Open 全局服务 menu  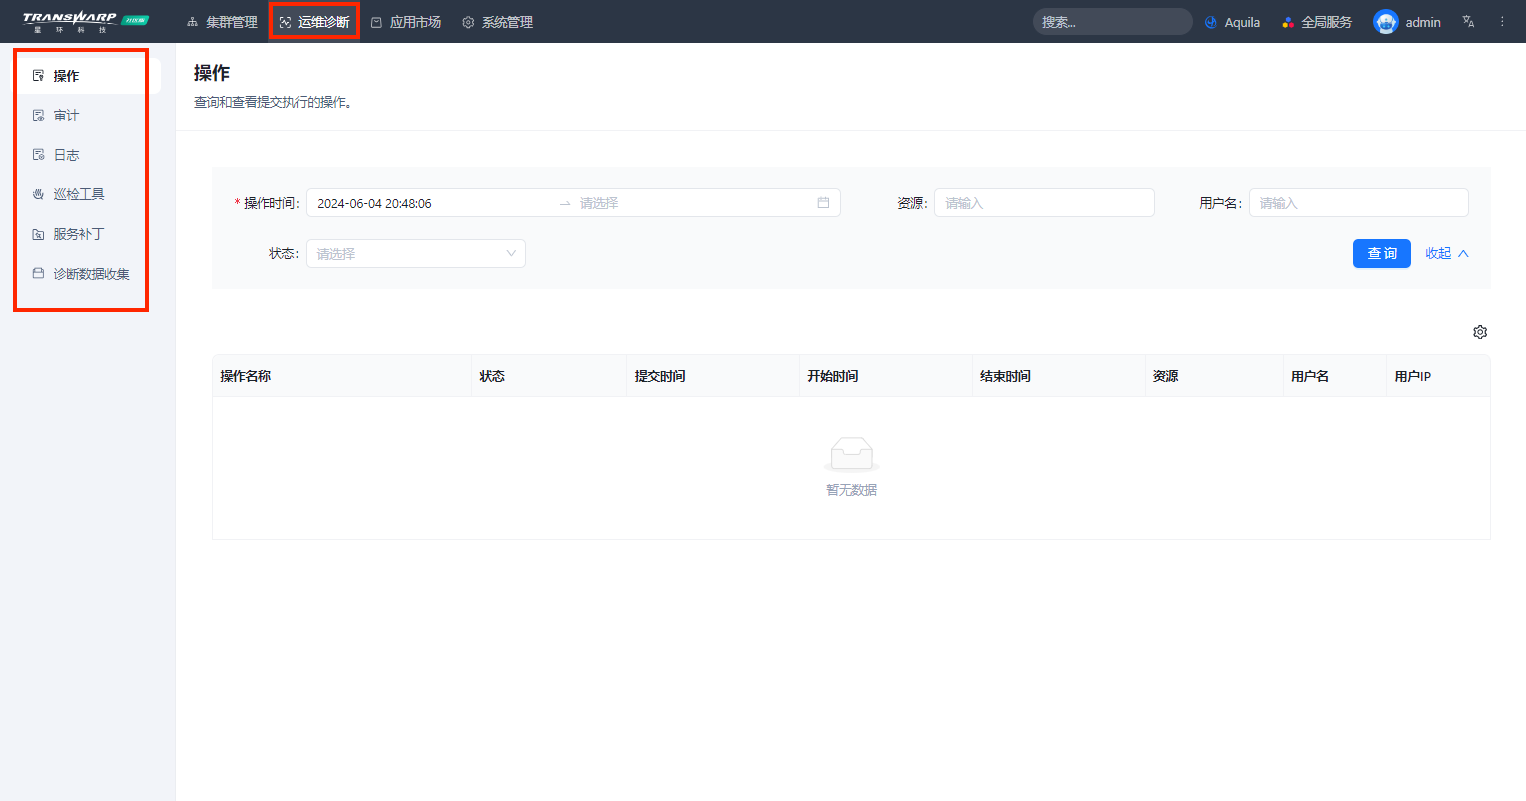[1317, 22]
